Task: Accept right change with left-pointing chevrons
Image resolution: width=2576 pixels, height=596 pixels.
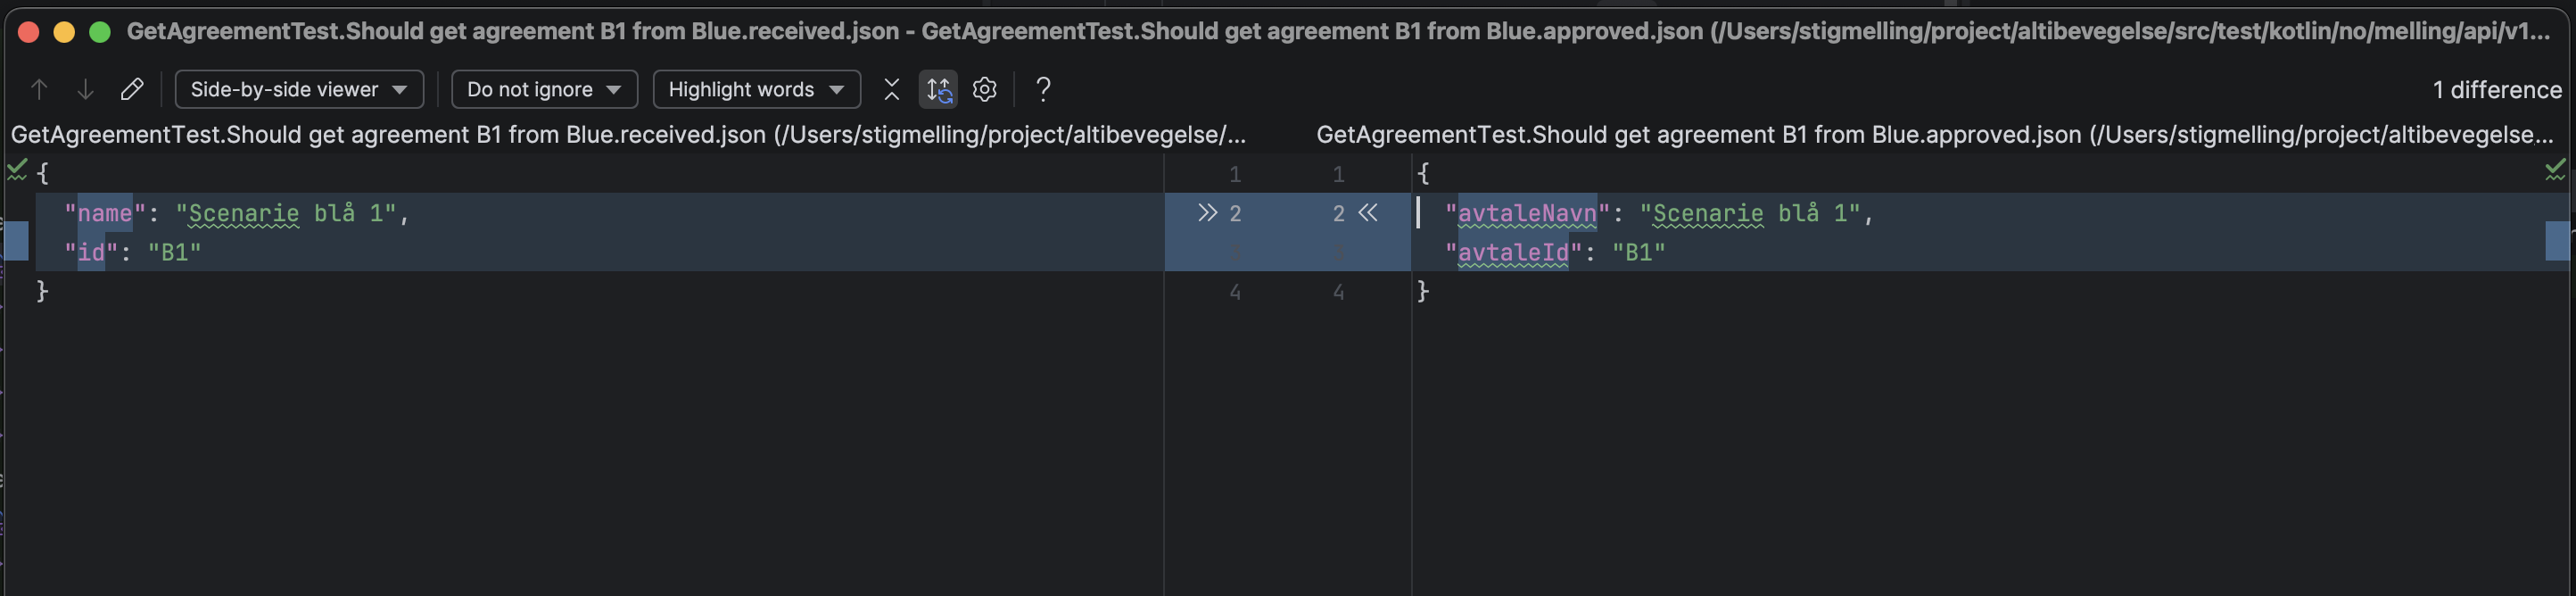Action: (x=1369, y=213)
